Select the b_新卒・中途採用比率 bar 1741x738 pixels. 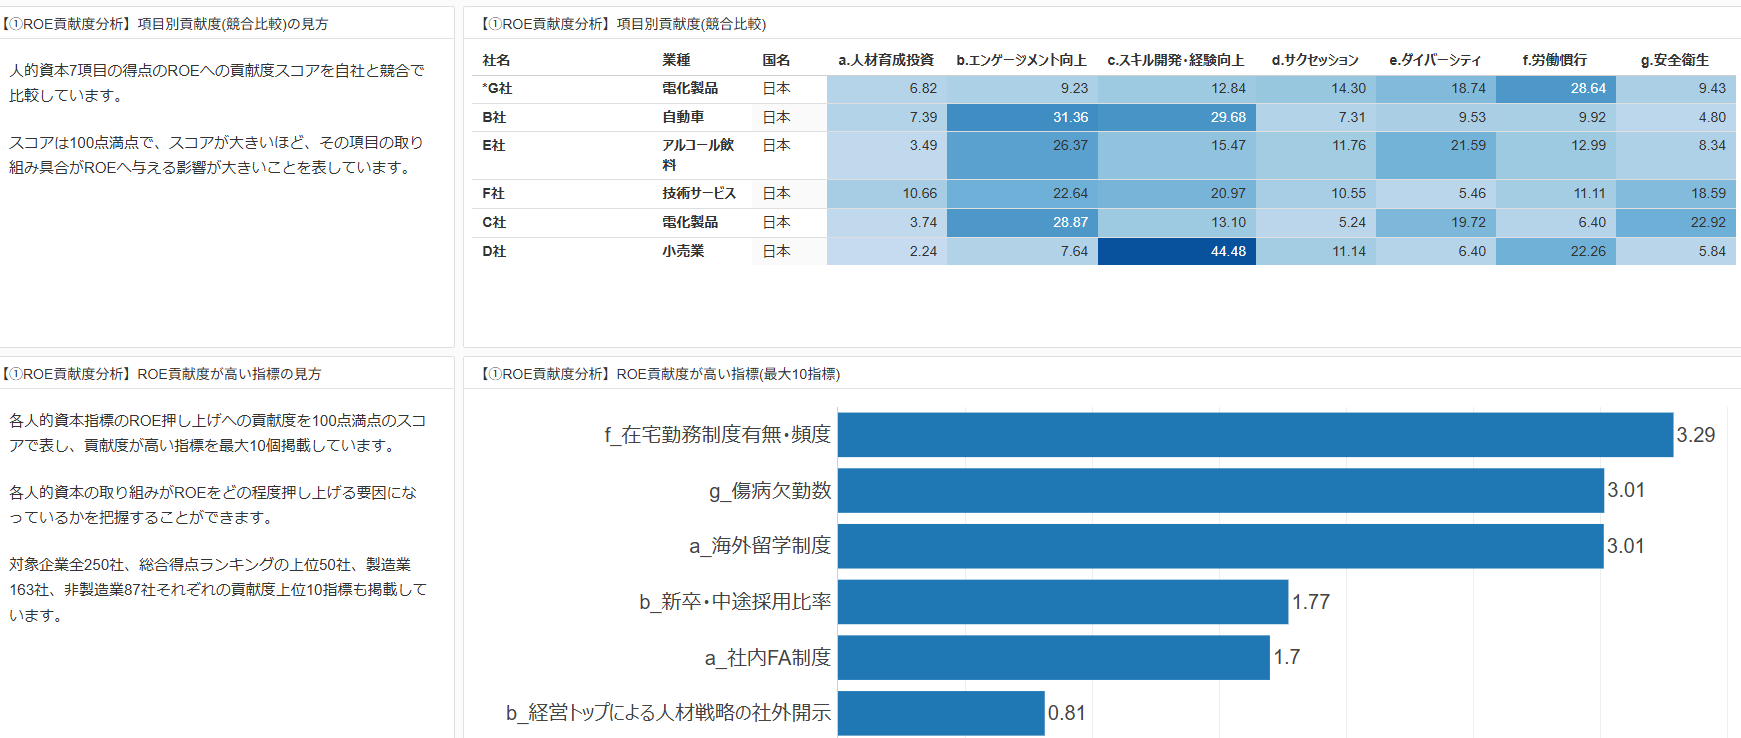click(1062, 602)
